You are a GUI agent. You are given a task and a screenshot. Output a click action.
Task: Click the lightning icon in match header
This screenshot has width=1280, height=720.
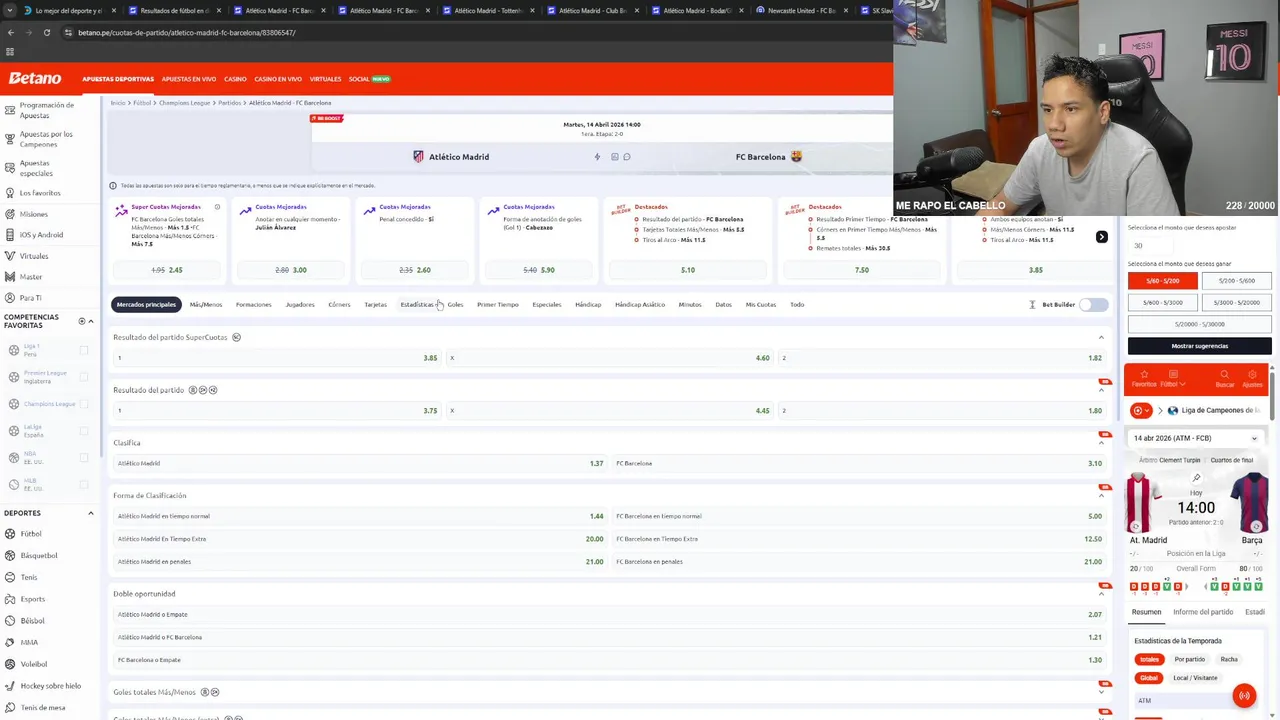597,157
